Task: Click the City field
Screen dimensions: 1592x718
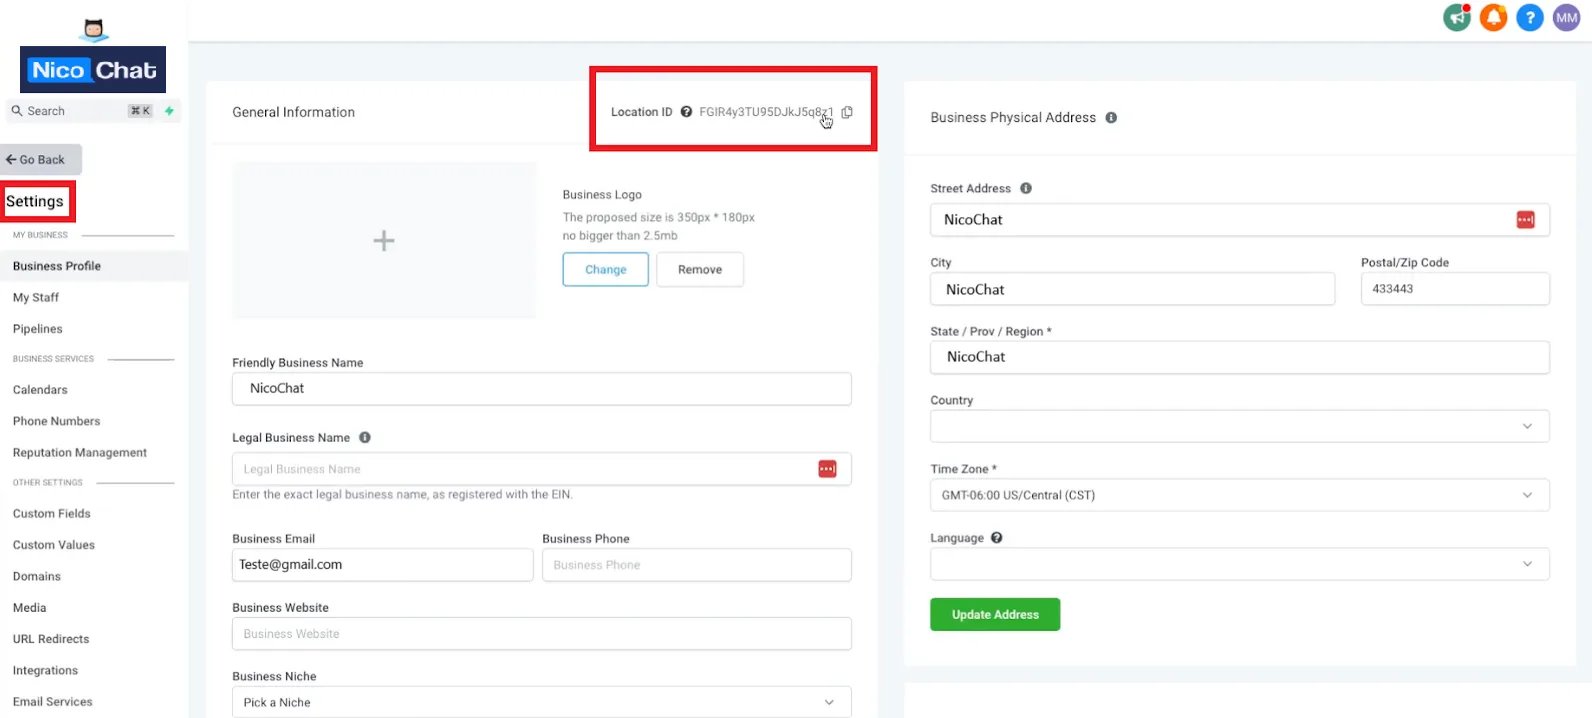Action: (x=1132, y=289)
